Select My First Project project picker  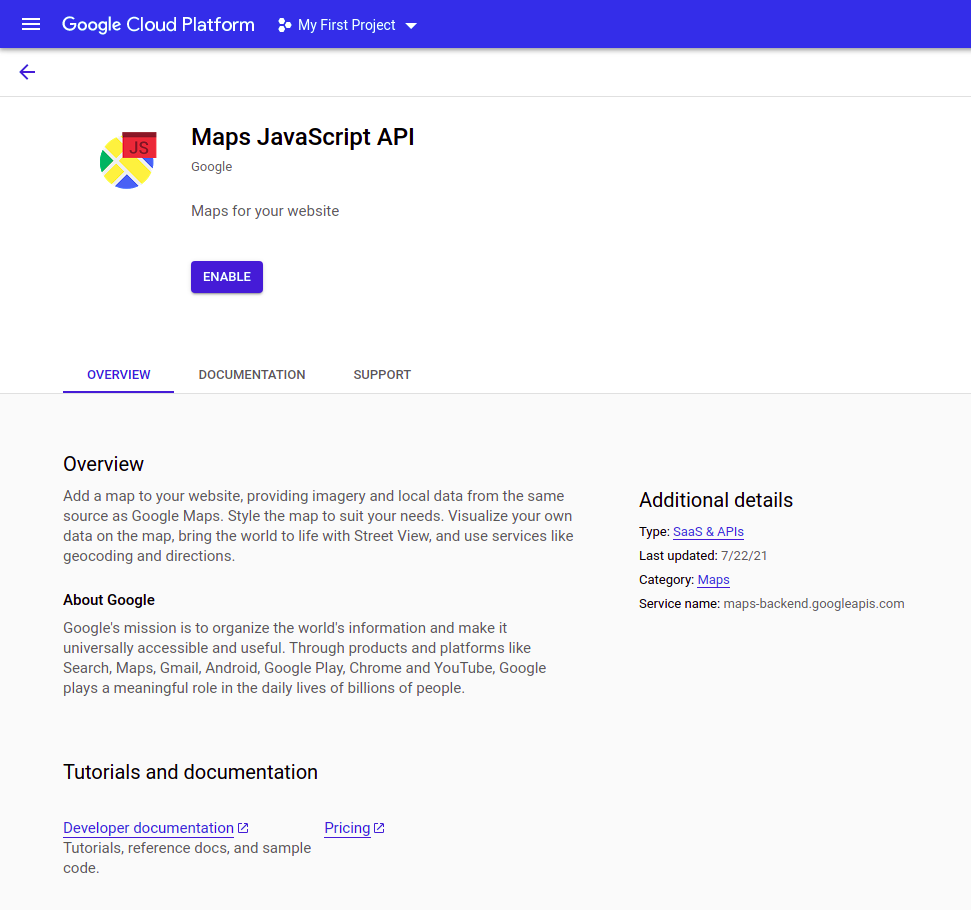[347, 25]
